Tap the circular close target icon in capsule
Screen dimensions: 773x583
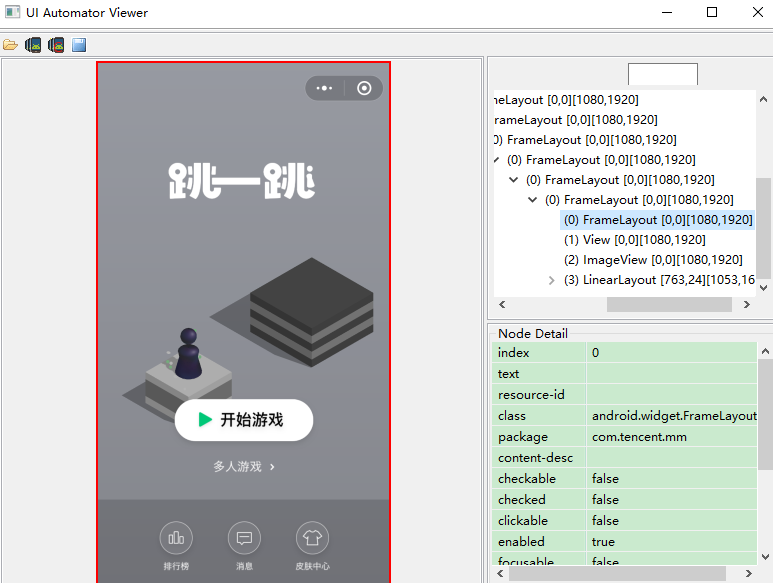[x=364, y=88]
